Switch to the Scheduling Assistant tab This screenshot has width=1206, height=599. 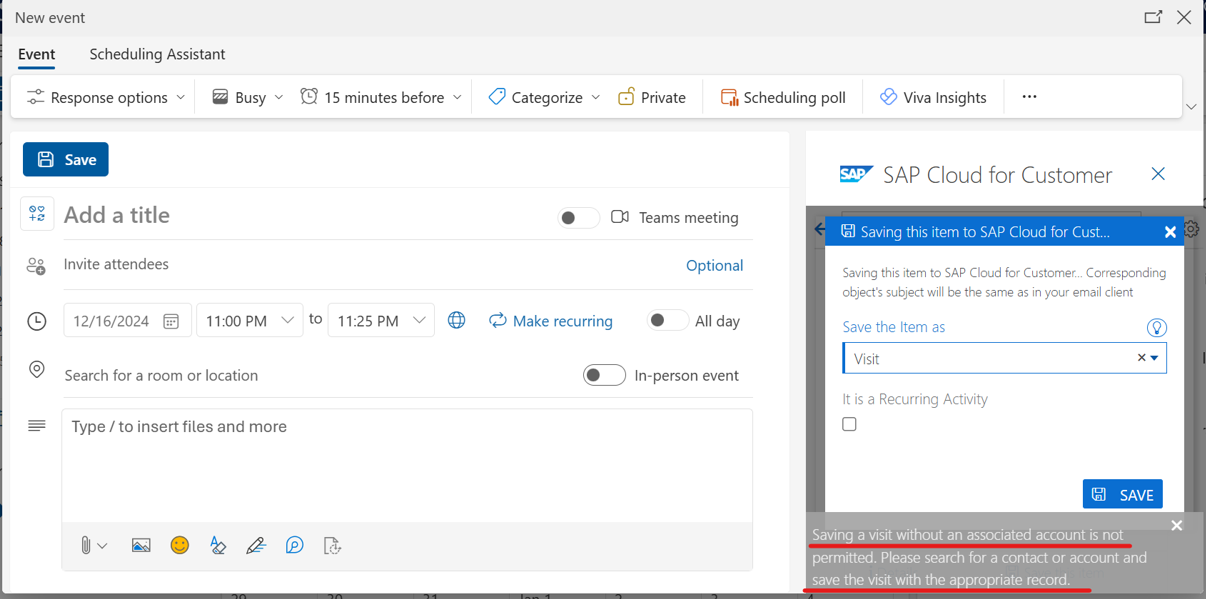(157, 54)
